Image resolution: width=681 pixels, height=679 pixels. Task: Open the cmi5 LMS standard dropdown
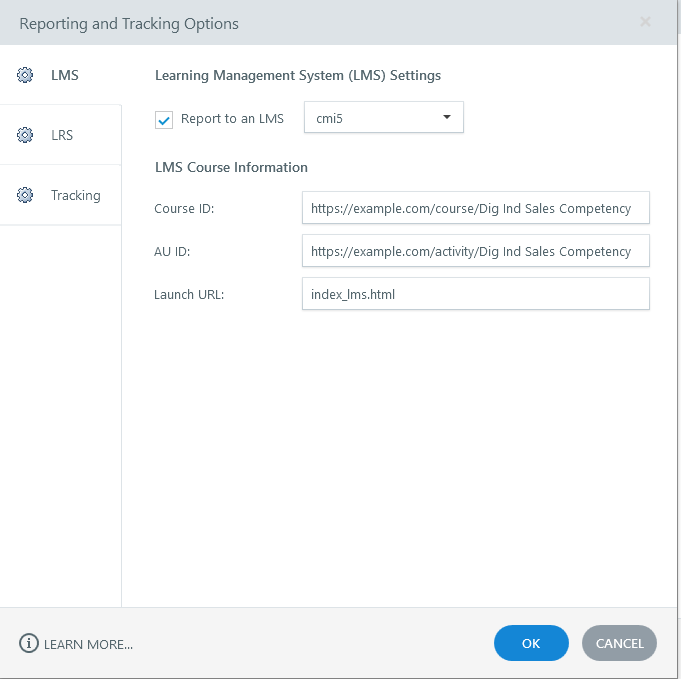pos(383,118)
